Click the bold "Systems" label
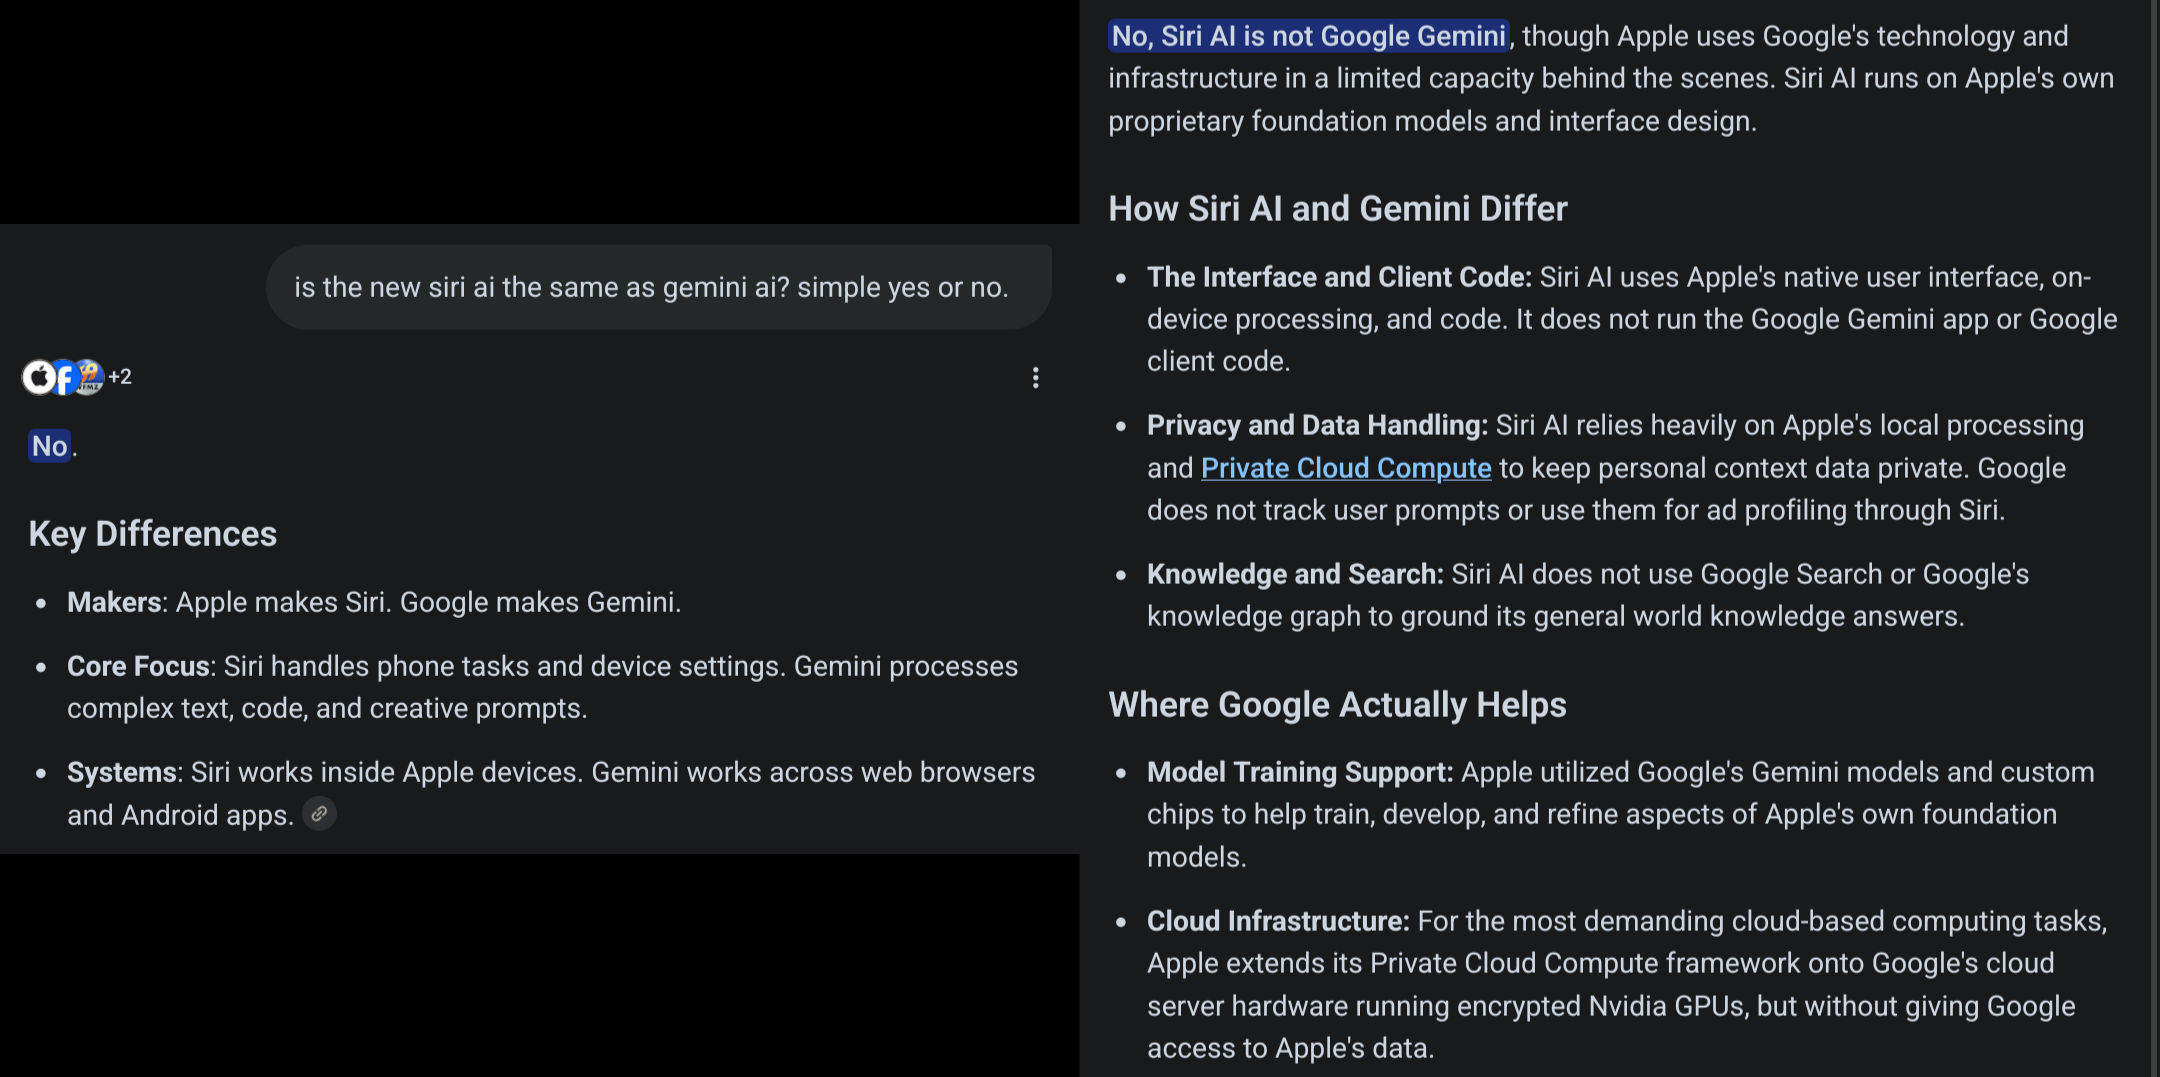 coord(122,772)
